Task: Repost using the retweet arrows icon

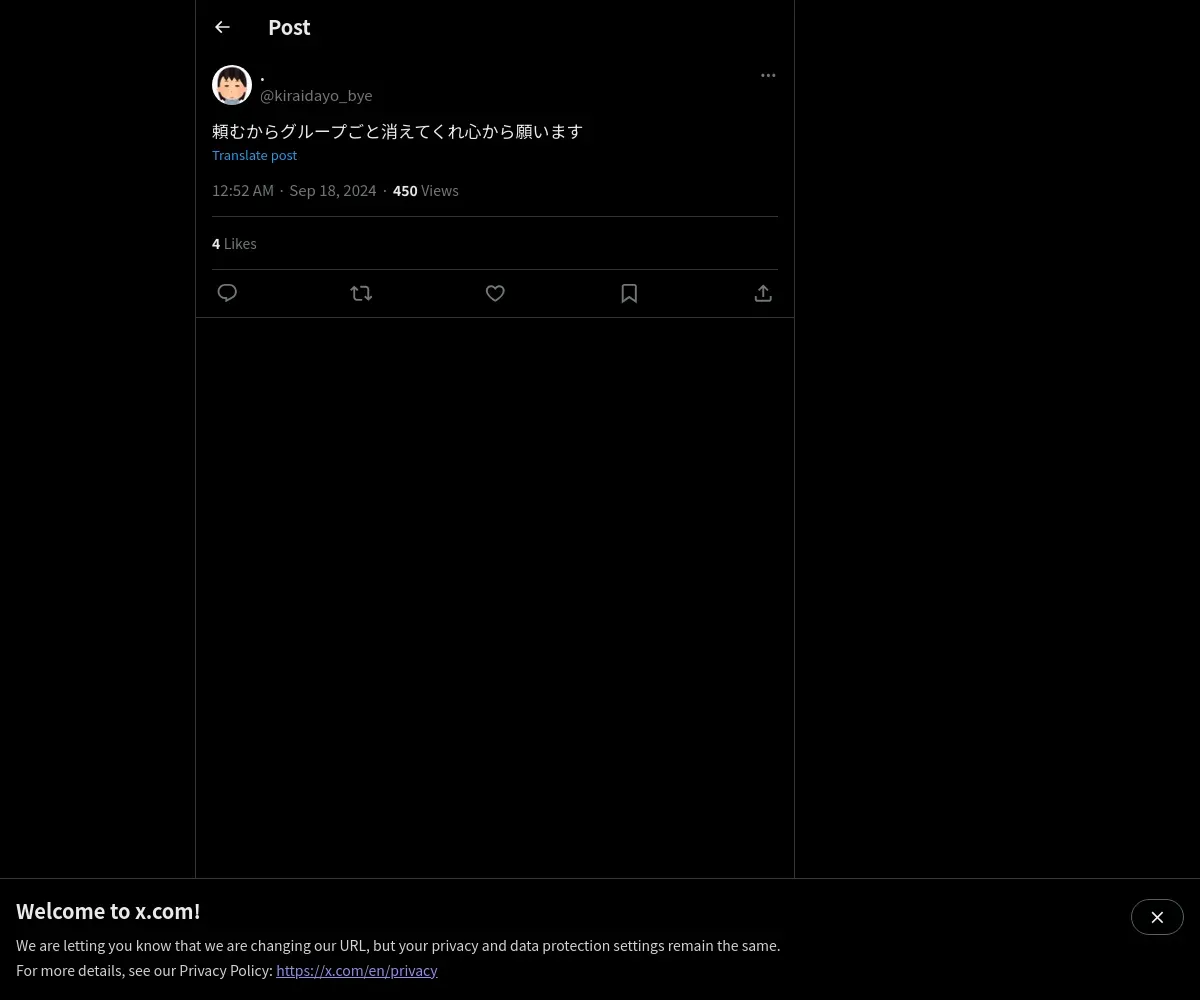Action: (361, 293)
